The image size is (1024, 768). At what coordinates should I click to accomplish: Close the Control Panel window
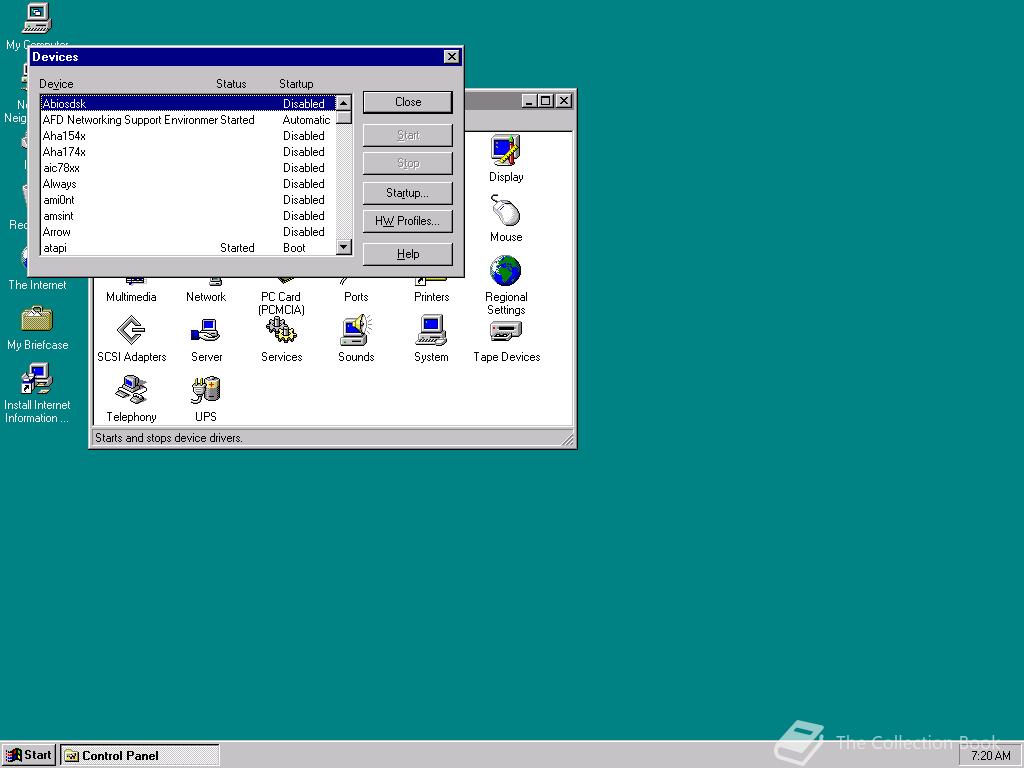click(x=564, y=101)
